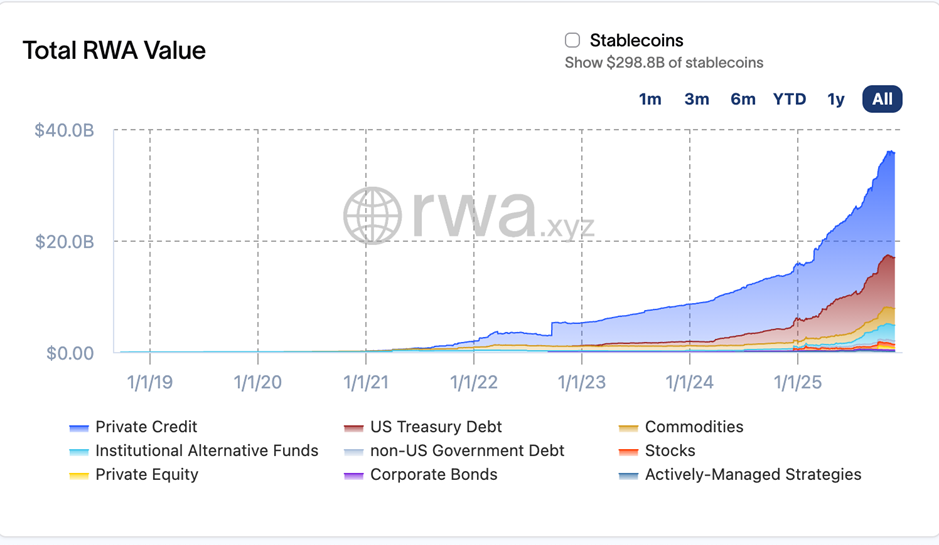Choose the 6m time range
939x545 pixels.
pos(743,99)
